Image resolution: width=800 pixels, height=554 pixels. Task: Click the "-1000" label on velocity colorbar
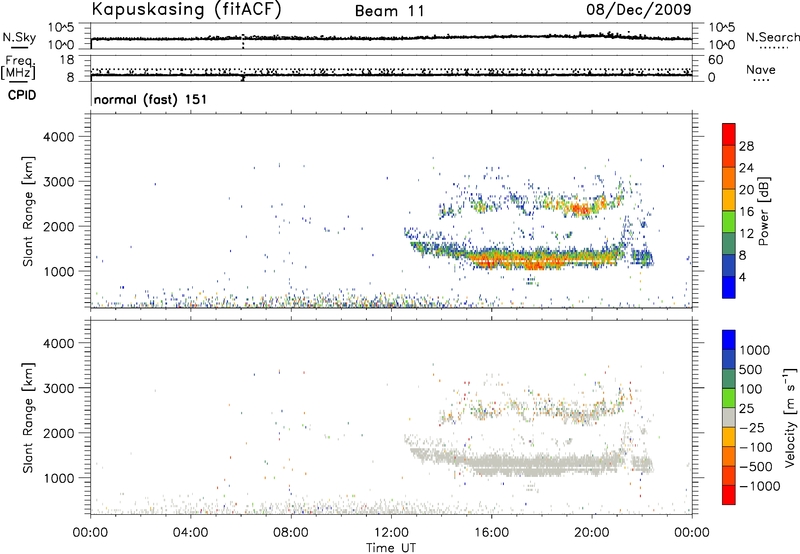[x=760, y=486]
